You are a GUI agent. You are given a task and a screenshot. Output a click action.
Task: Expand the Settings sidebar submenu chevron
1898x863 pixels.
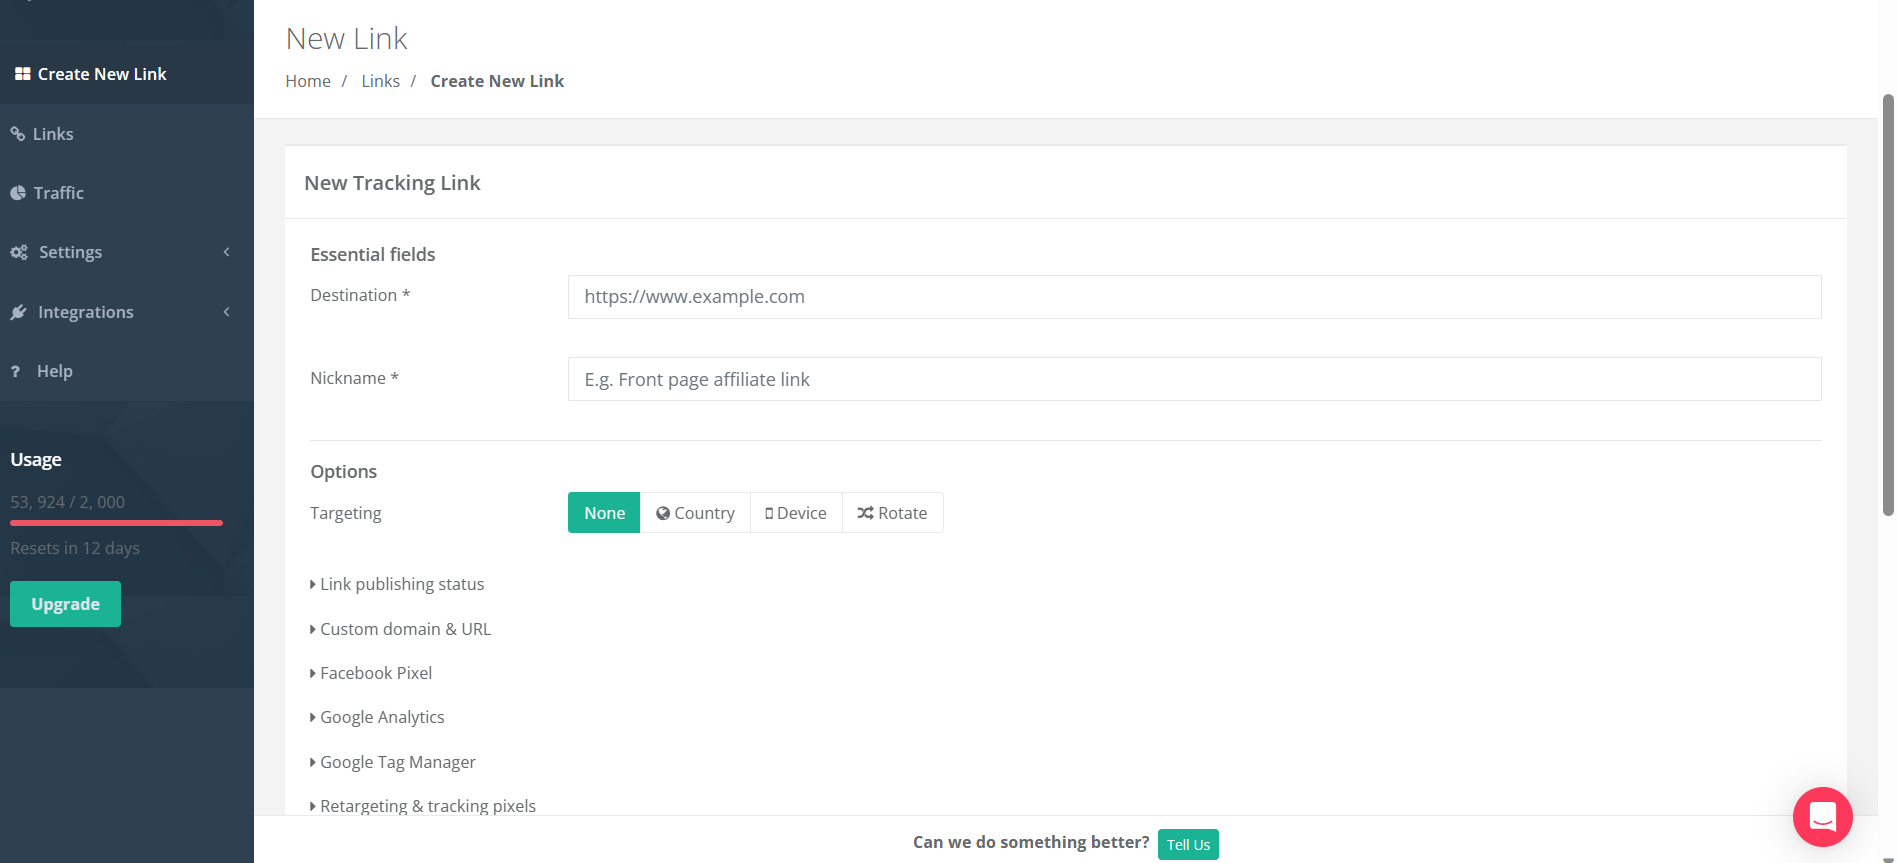[227, 252]
